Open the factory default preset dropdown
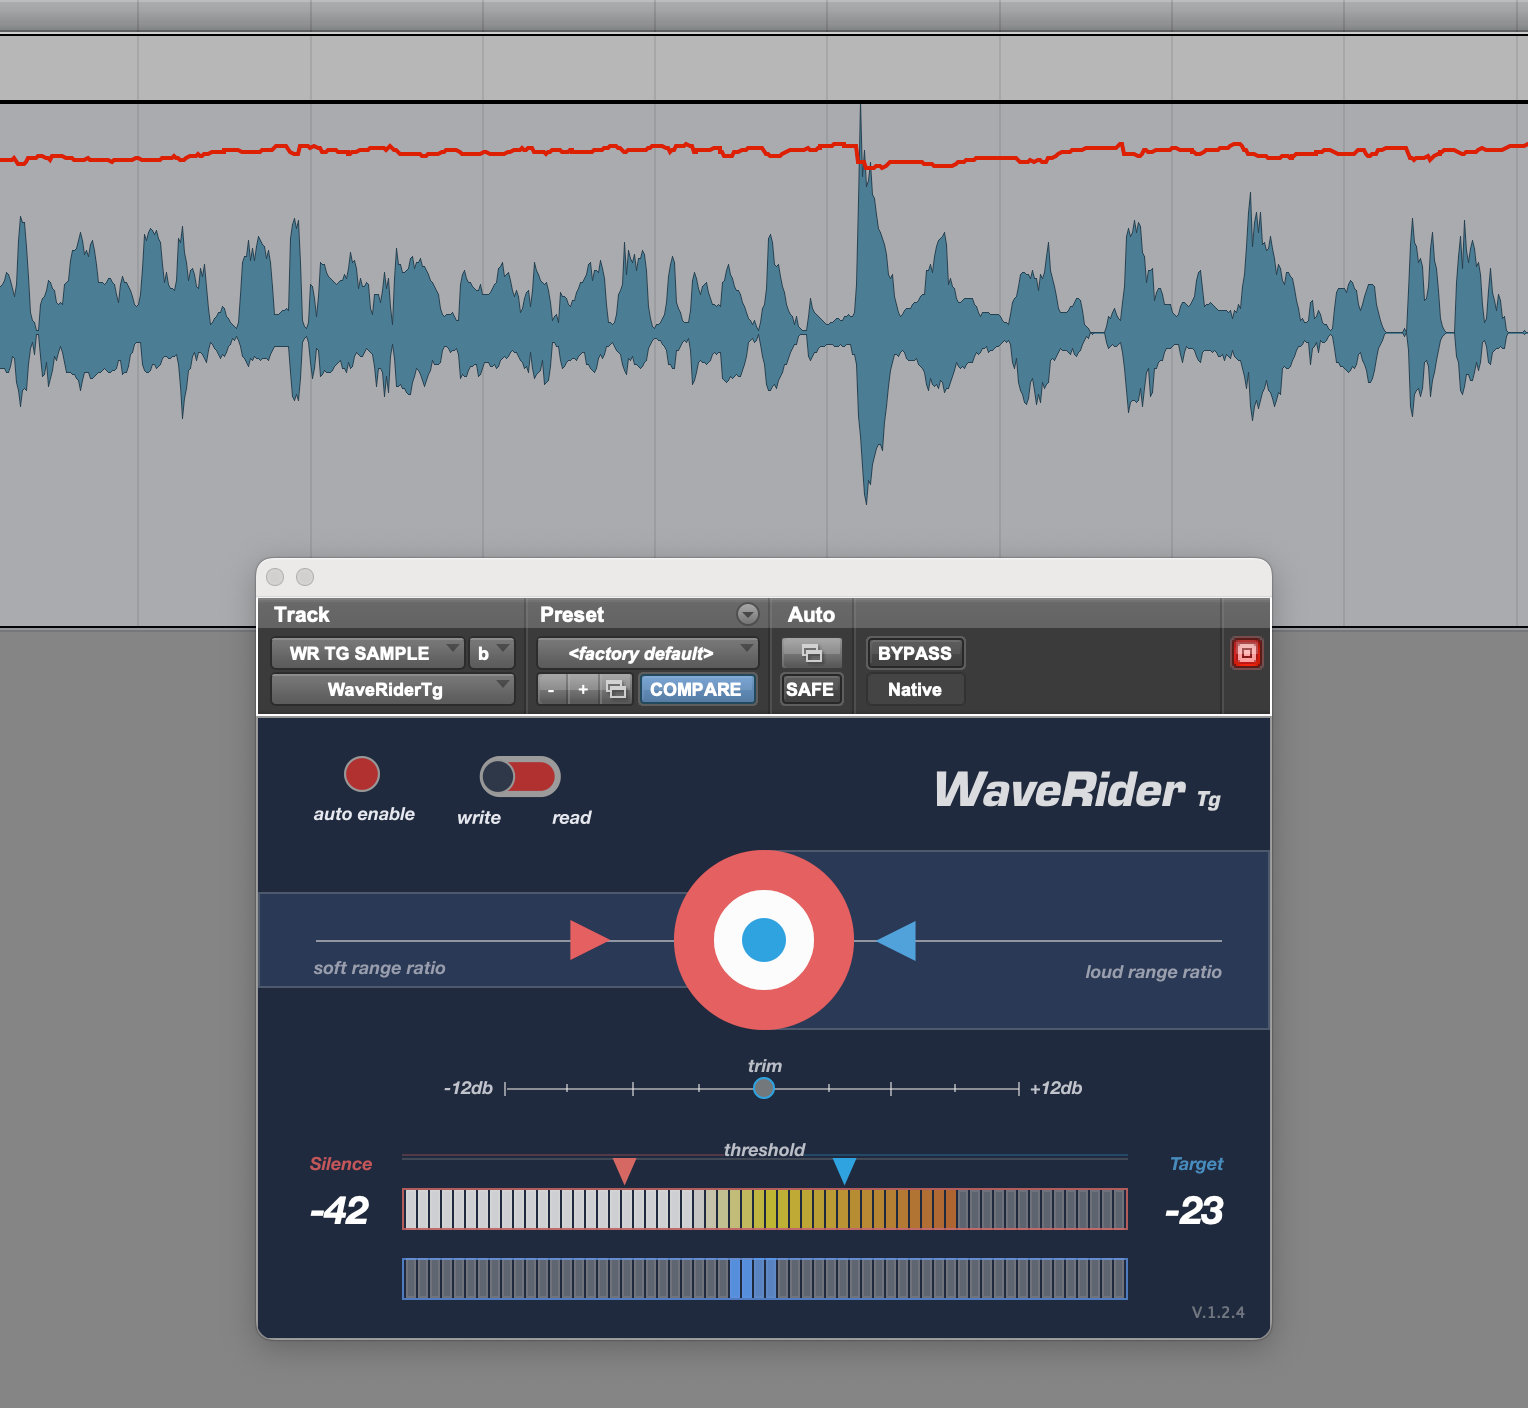1528x1408 pixels. pos(647,653)
